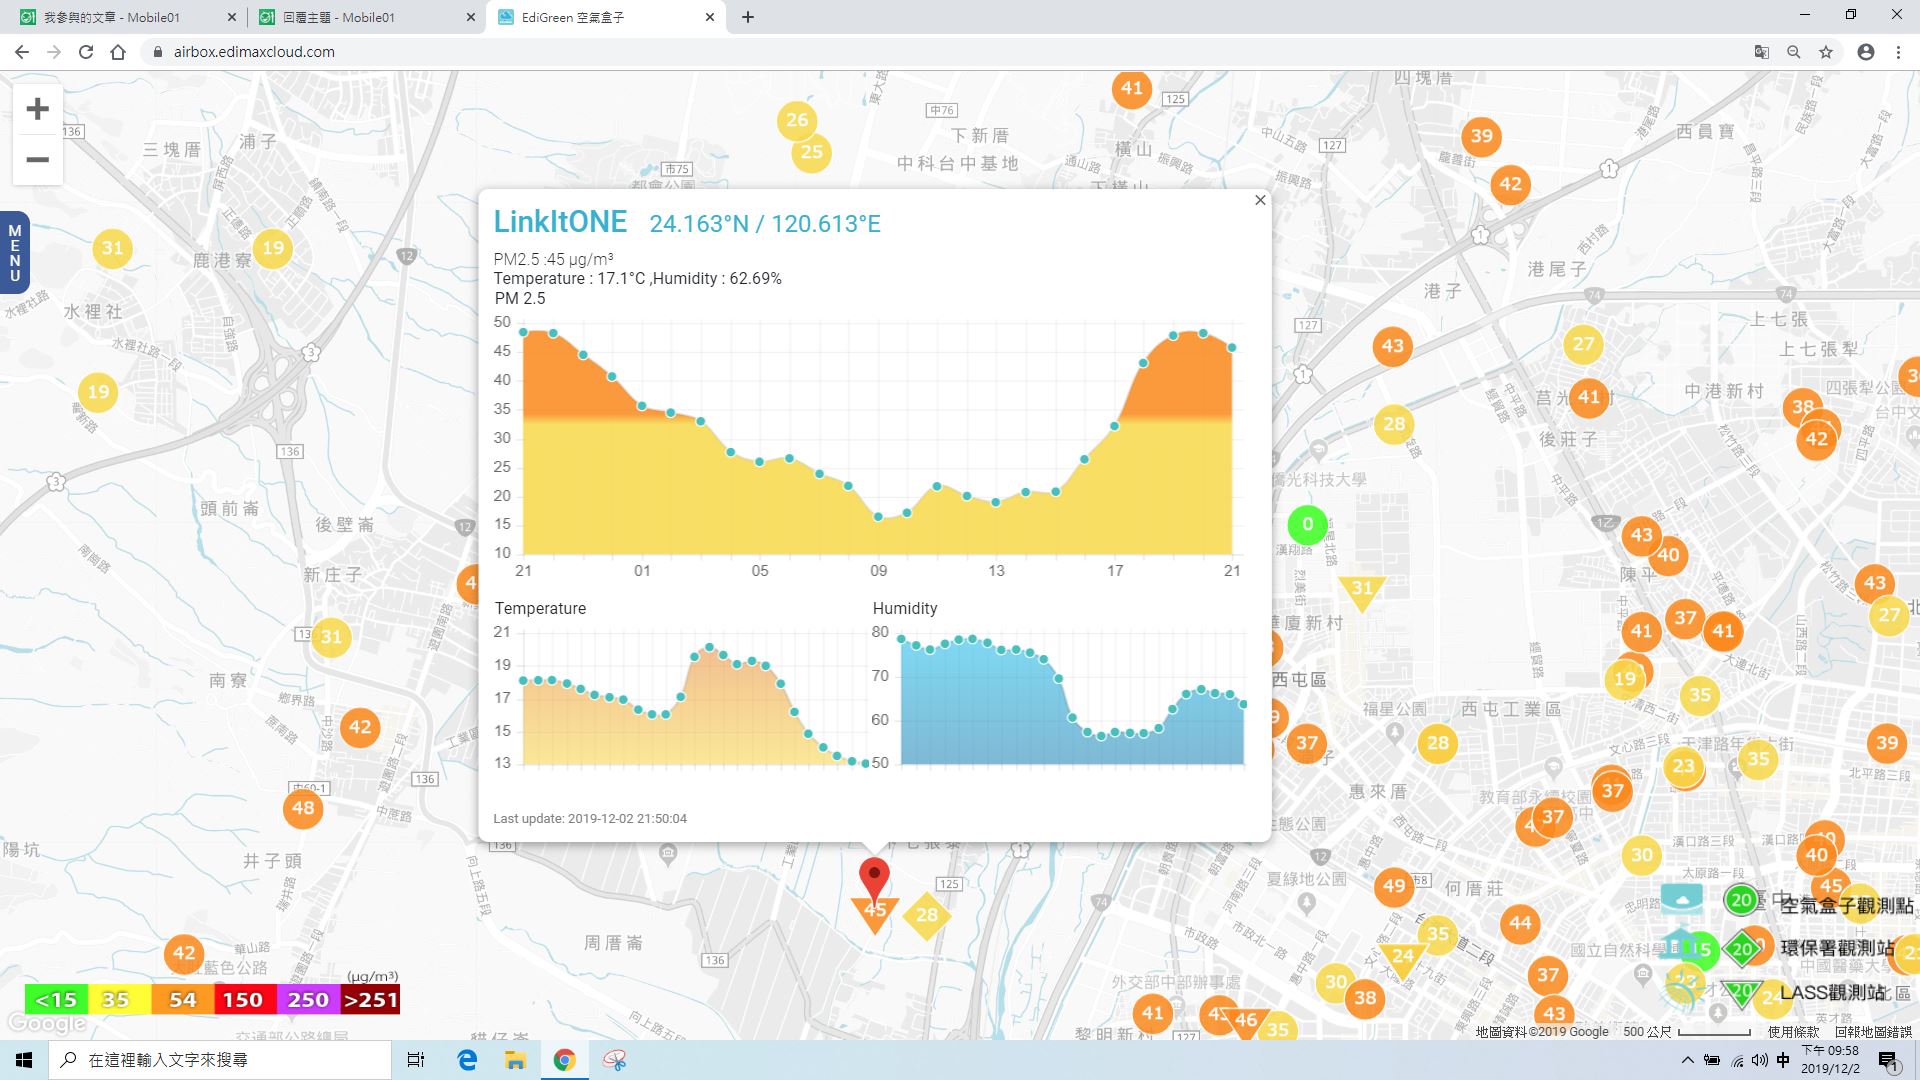Bookmark this page with star icon
The image size is (1920, 1080).
(x=1826, y=52)
